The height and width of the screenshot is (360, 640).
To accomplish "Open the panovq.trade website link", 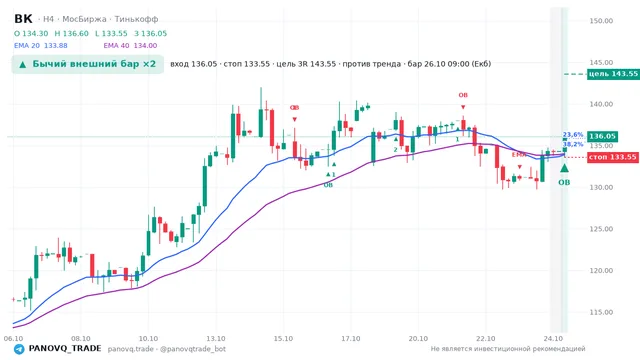I will [131, 349].
